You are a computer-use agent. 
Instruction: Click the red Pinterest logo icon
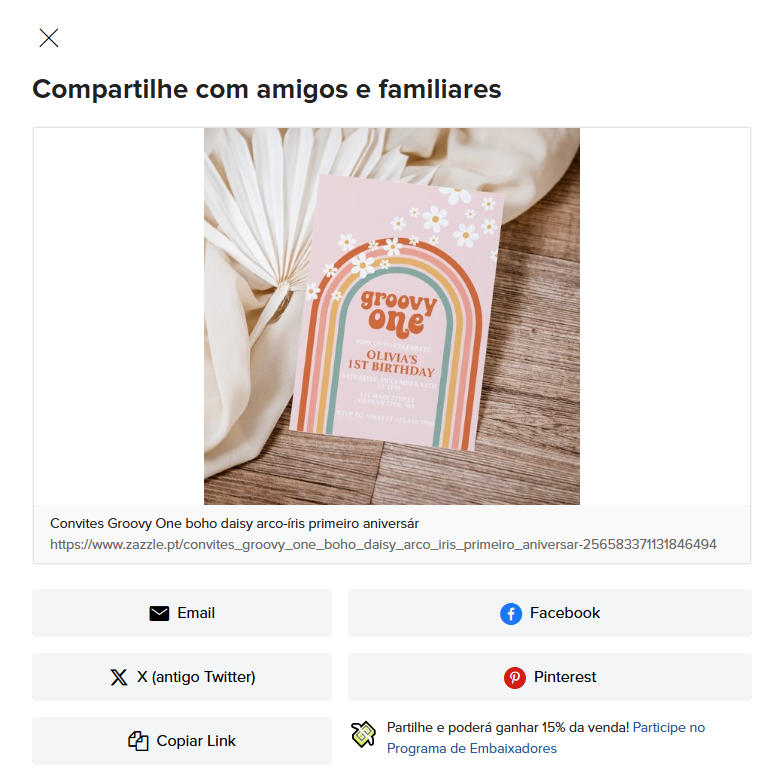pyautogui.click(x=515, y=678)
